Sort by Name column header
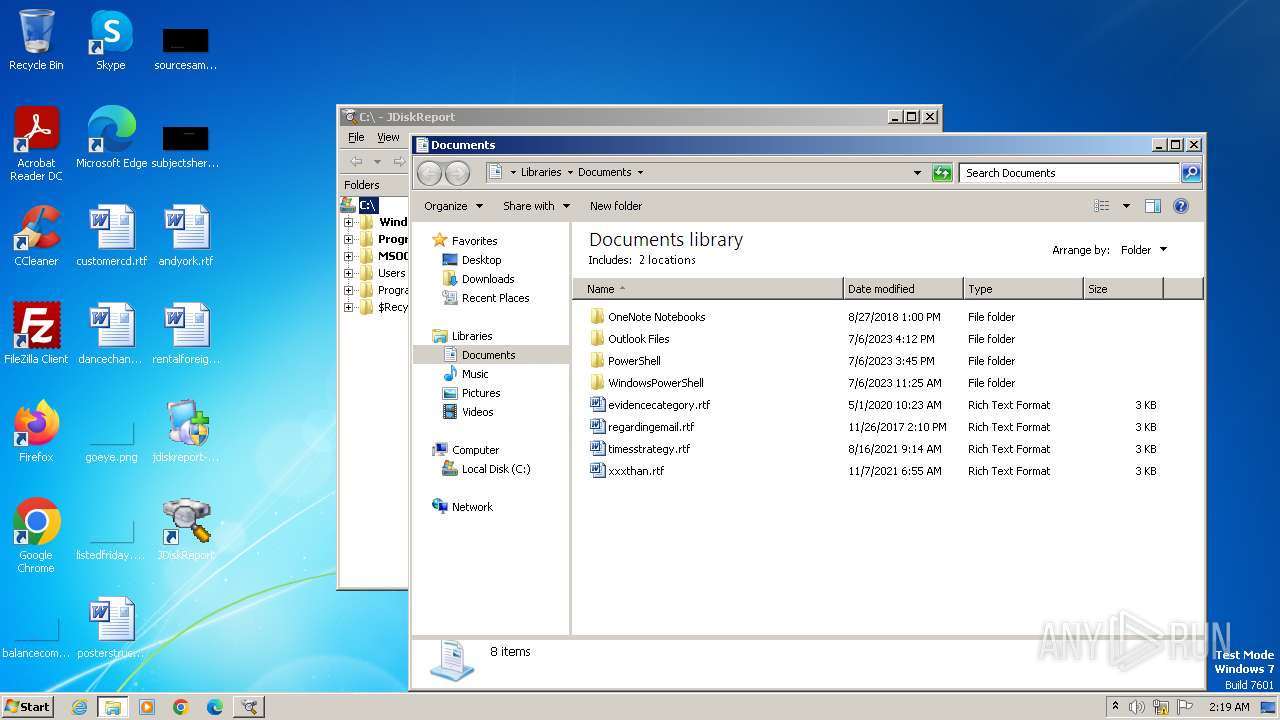 pos(708,289)
